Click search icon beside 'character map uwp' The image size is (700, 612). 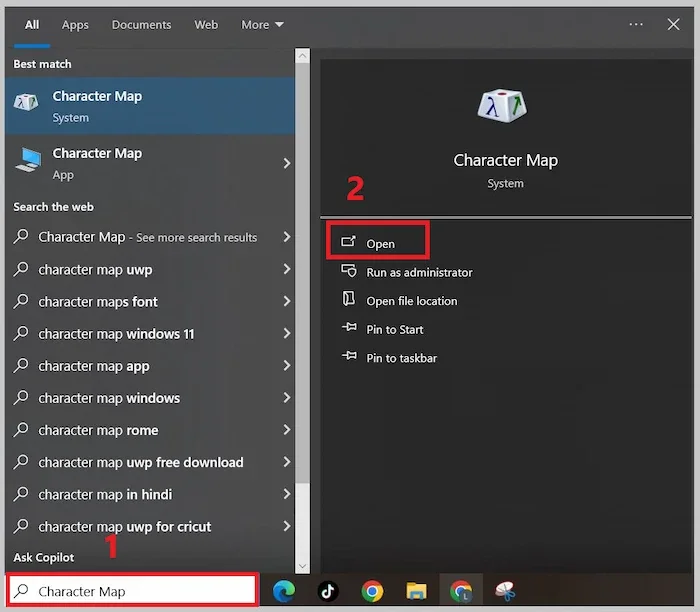(21, 269)
